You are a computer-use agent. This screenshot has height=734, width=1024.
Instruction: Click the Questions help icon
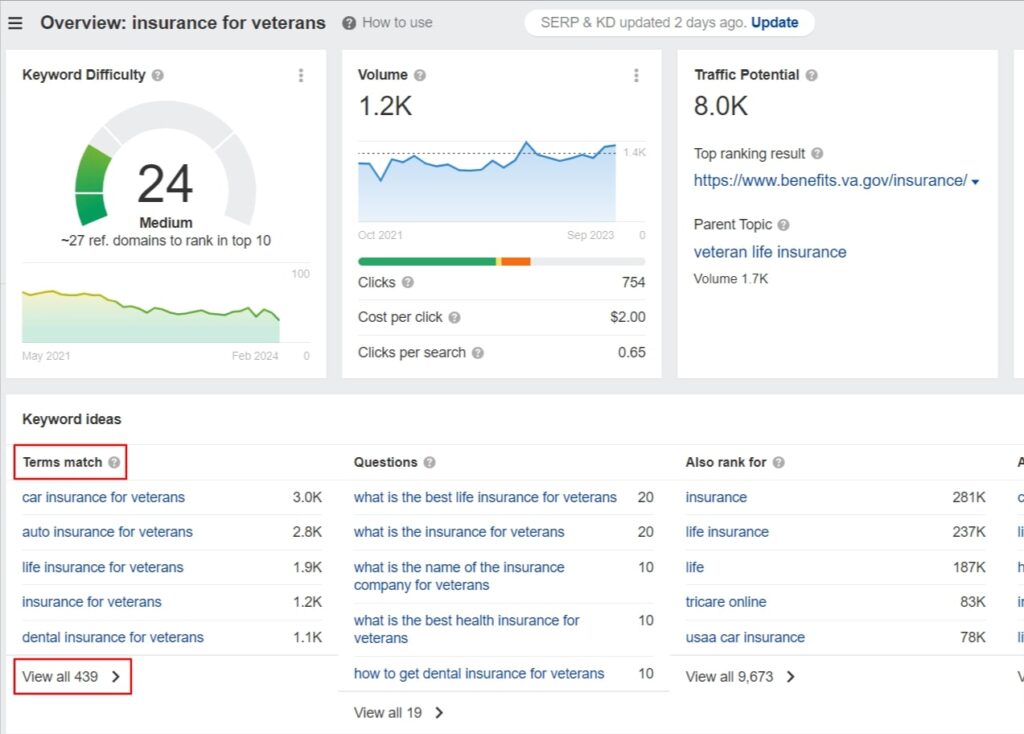coord(429,462)
